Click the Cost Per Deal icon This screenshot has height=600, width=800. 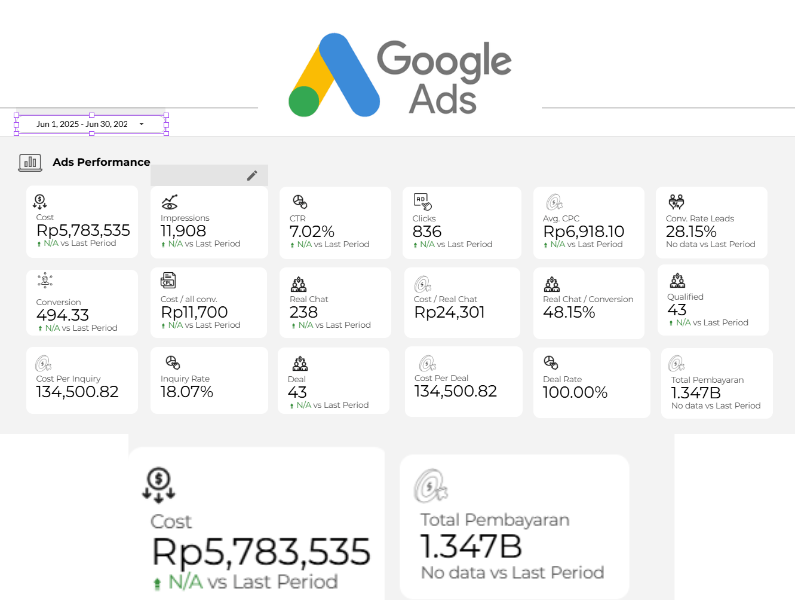coord(428,363)
